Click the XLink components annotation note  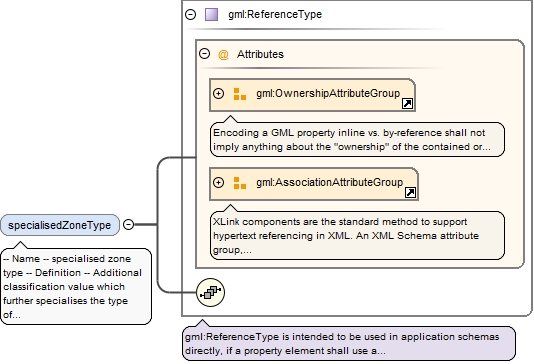[357, 236]
